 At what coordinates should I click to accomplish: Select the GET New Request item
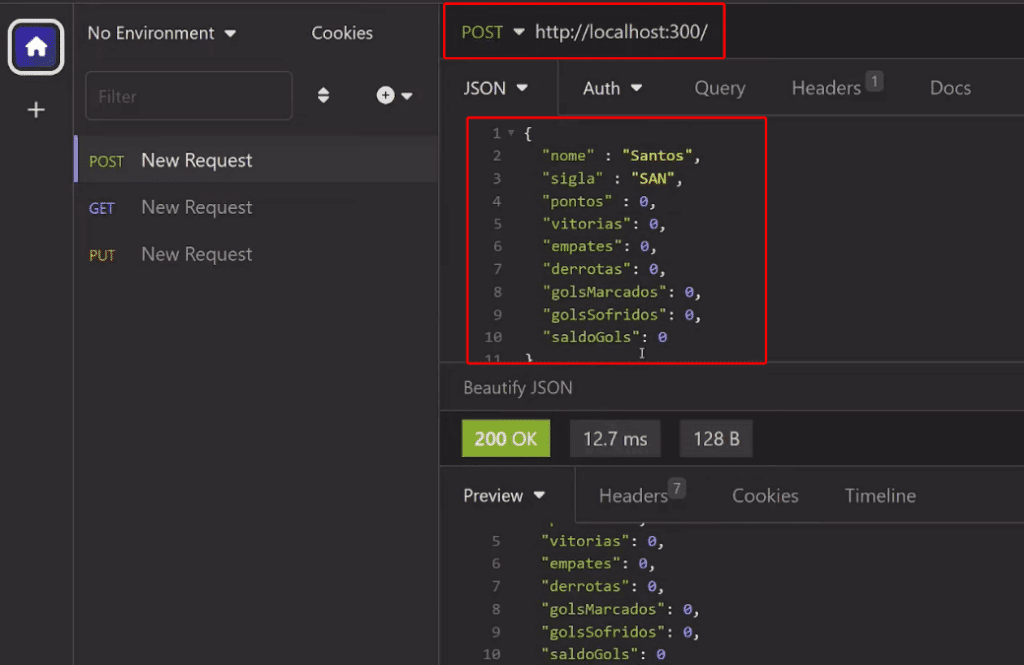pos(257,208)
